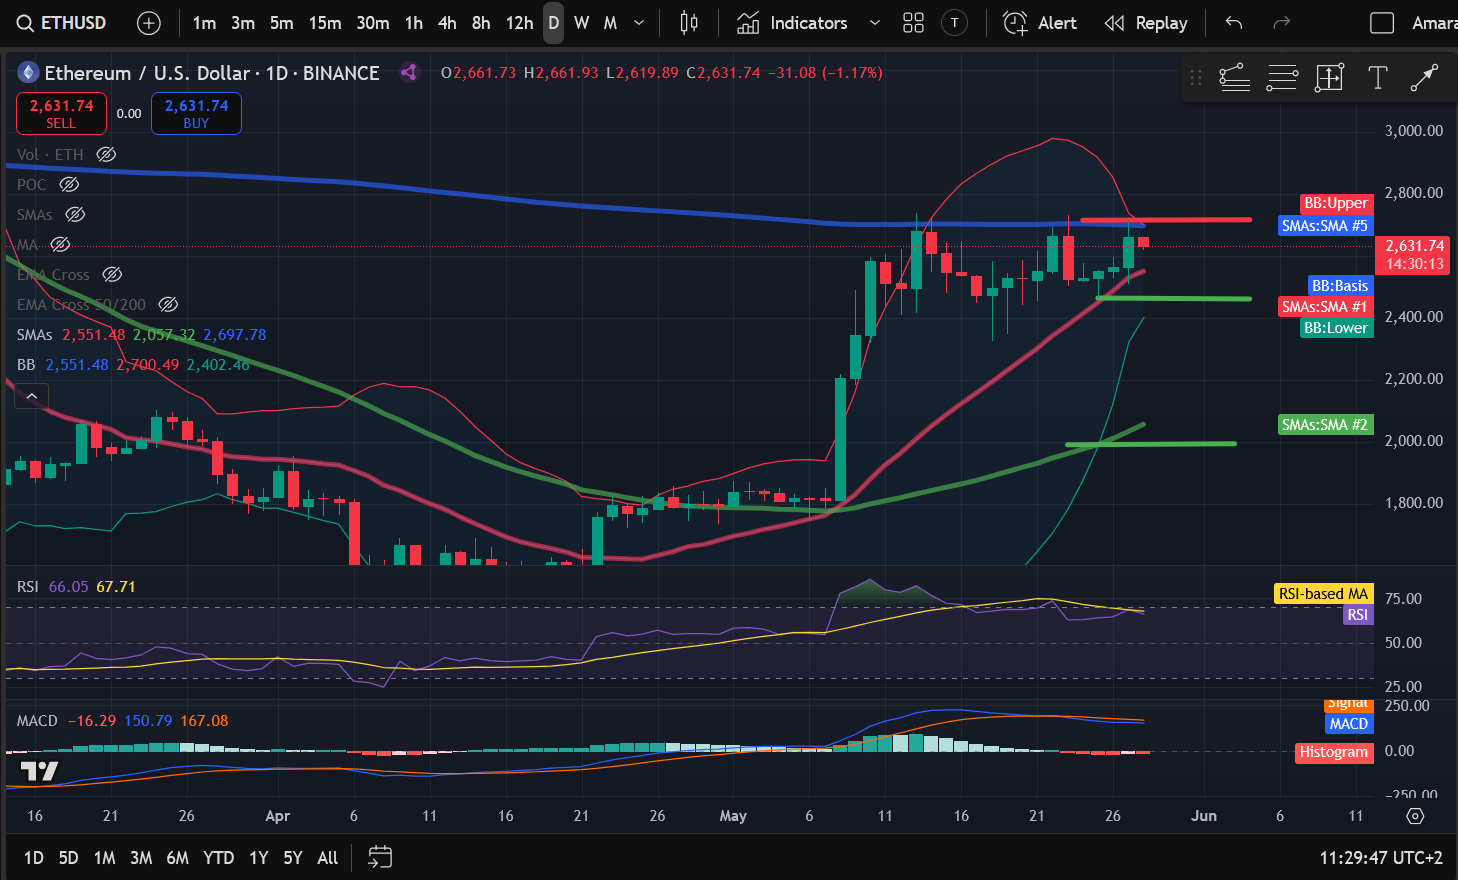Click the ETHUSD symbol search field
This screenshot has width=1458, height=880.
[61, 23]
